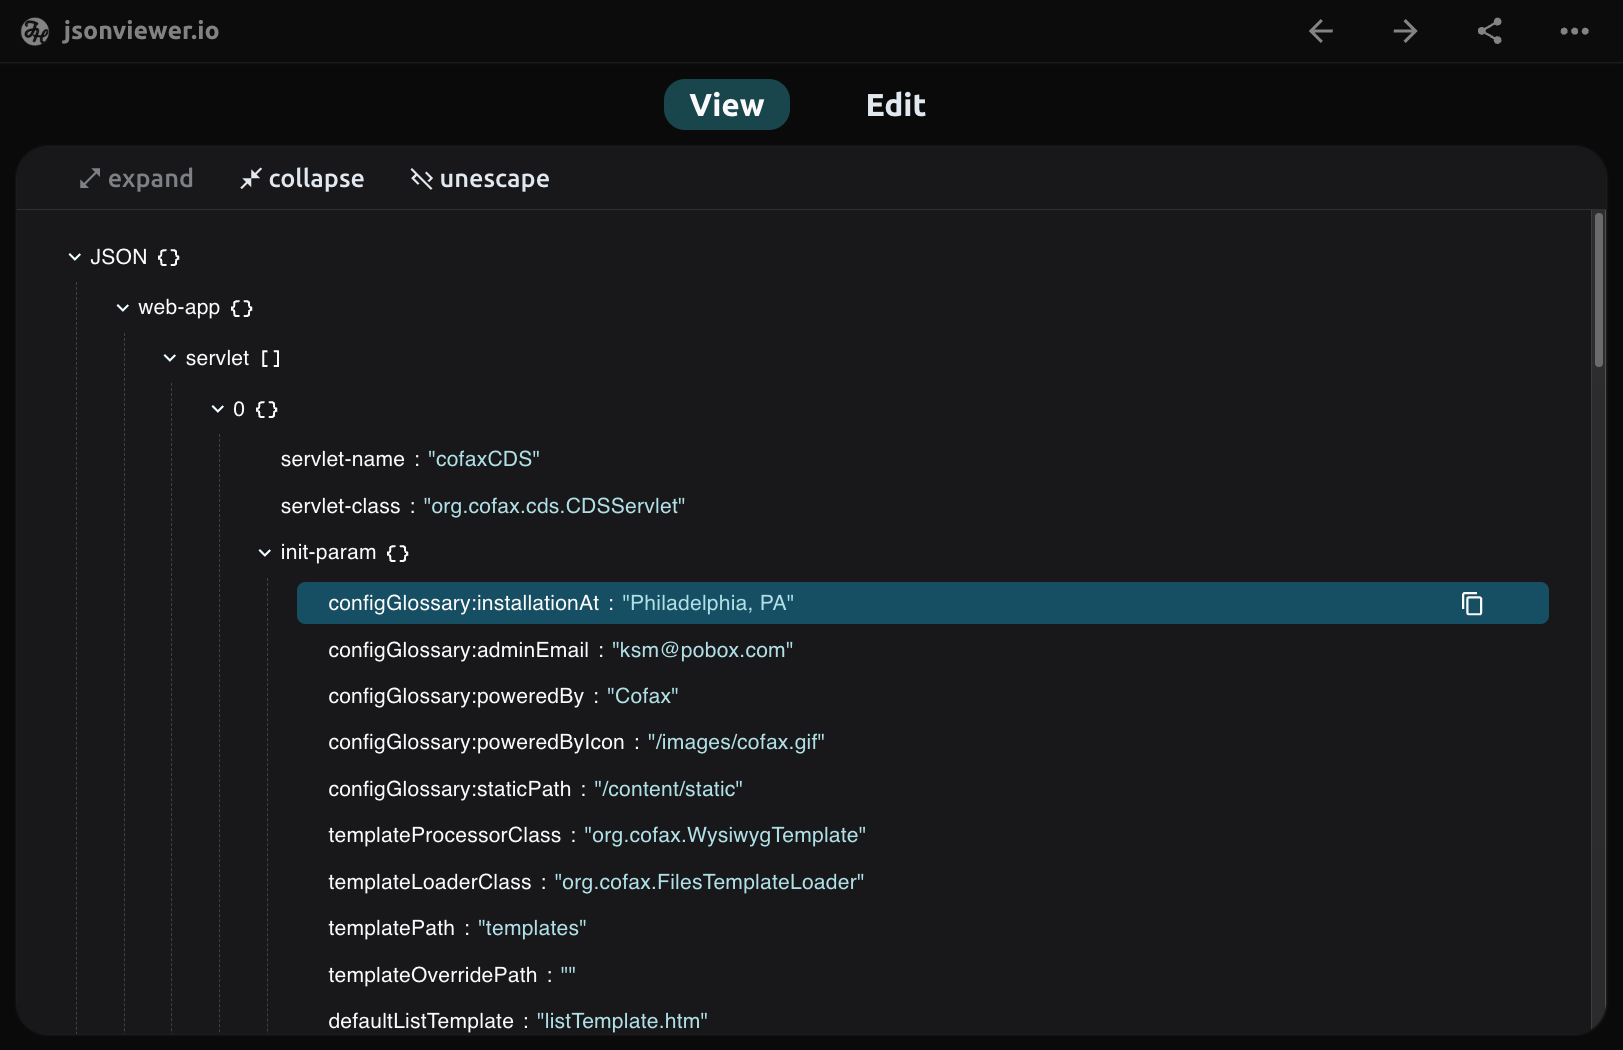Viewport: 1623px width, 1050px height.
Task: Select configGlossary:adminEmail key
Action: [x=458, y=650]
